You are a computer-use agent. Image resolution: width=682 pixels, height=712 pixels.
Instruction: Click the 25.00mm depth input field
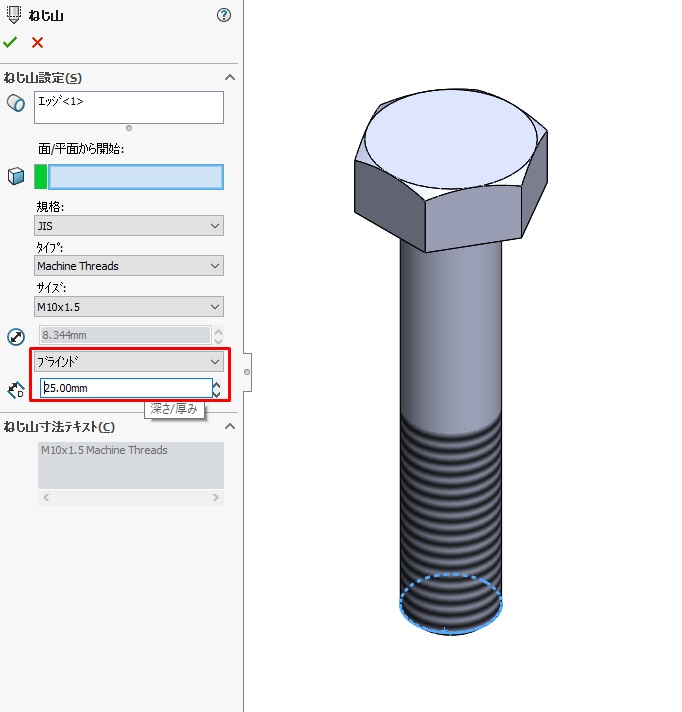125,388
